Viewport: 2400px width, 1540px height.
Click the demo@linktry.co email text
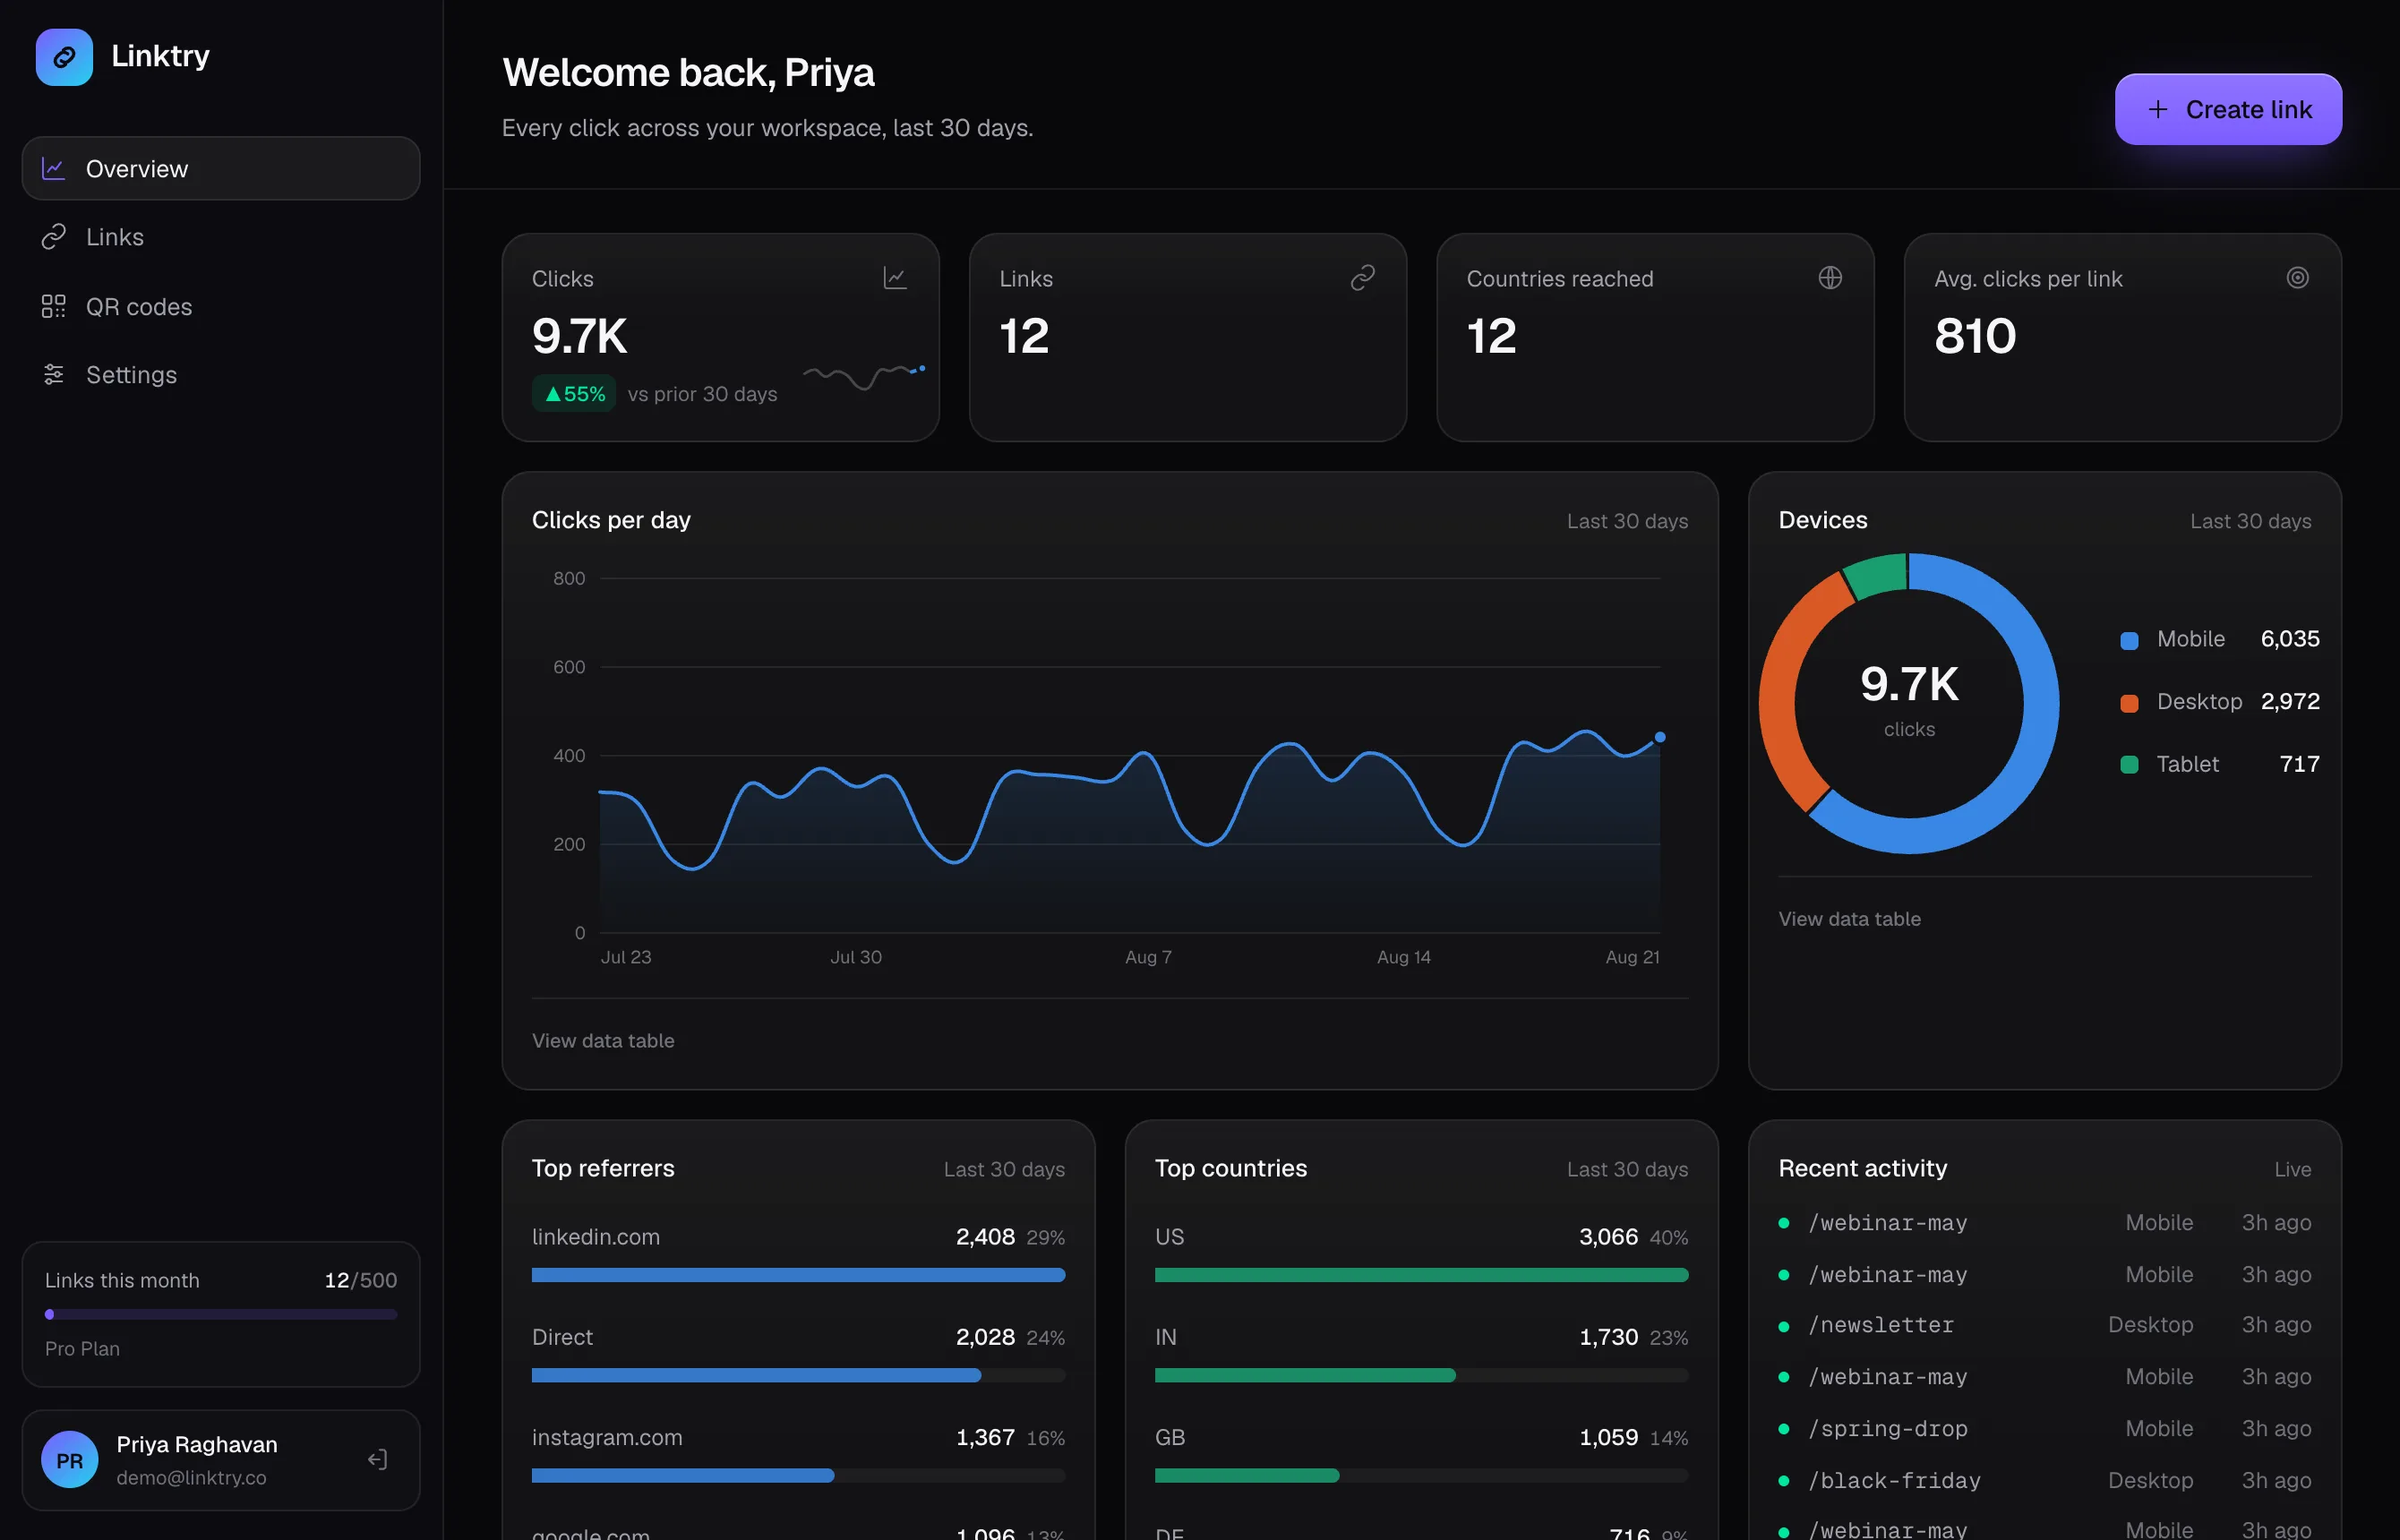(x=191, y=1477)
